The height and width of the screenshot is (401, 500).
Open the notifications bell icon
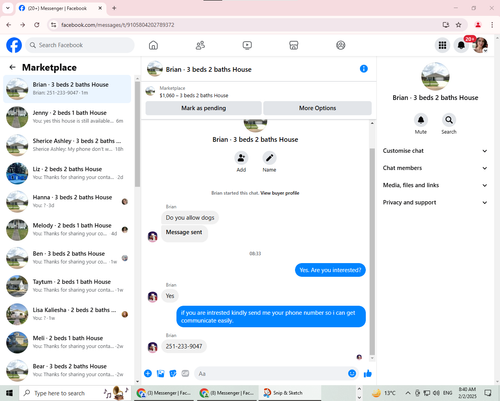[x=461, y=45]
